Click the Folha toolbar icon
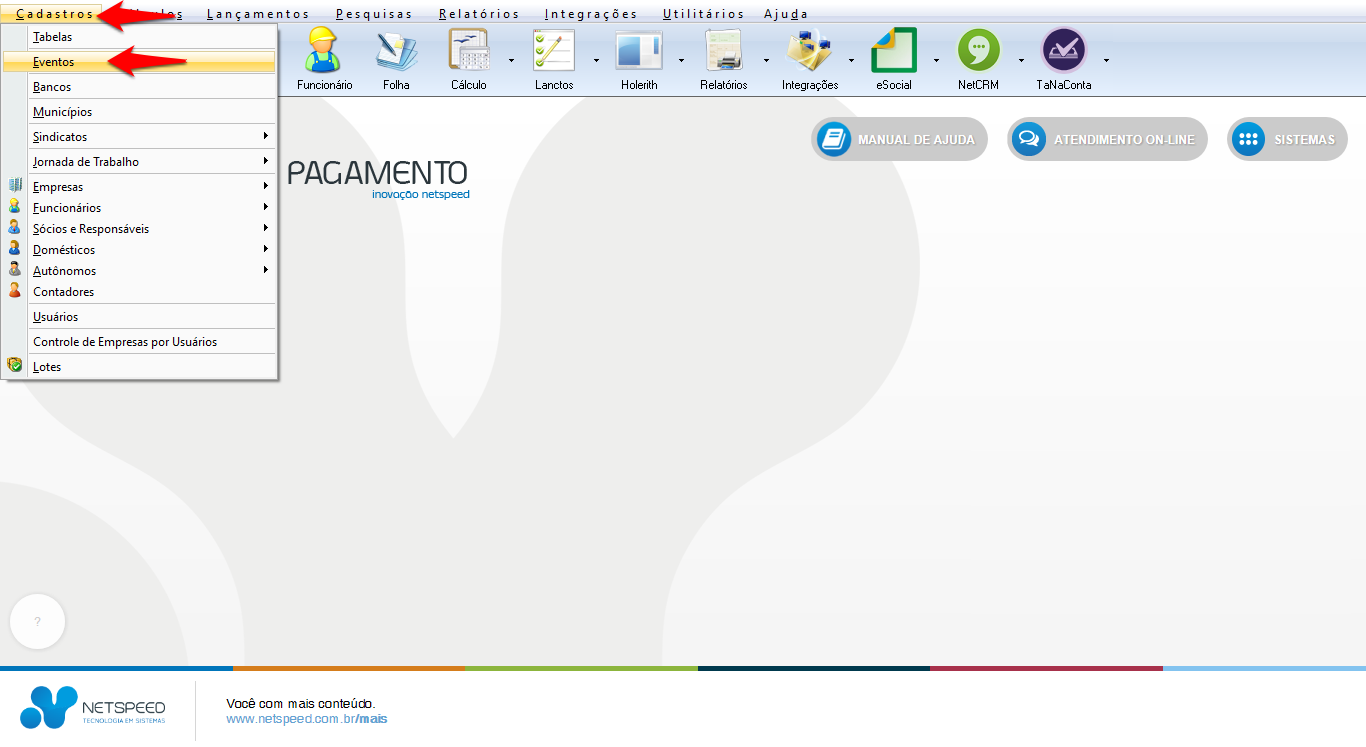 click(396, 52)
